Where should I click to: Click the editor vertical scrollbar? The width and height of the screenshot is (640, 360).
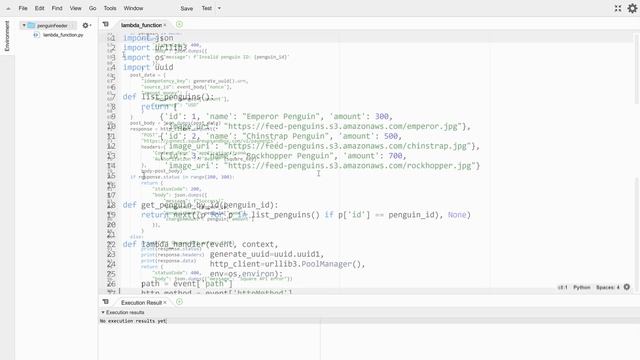pos(636,69)
